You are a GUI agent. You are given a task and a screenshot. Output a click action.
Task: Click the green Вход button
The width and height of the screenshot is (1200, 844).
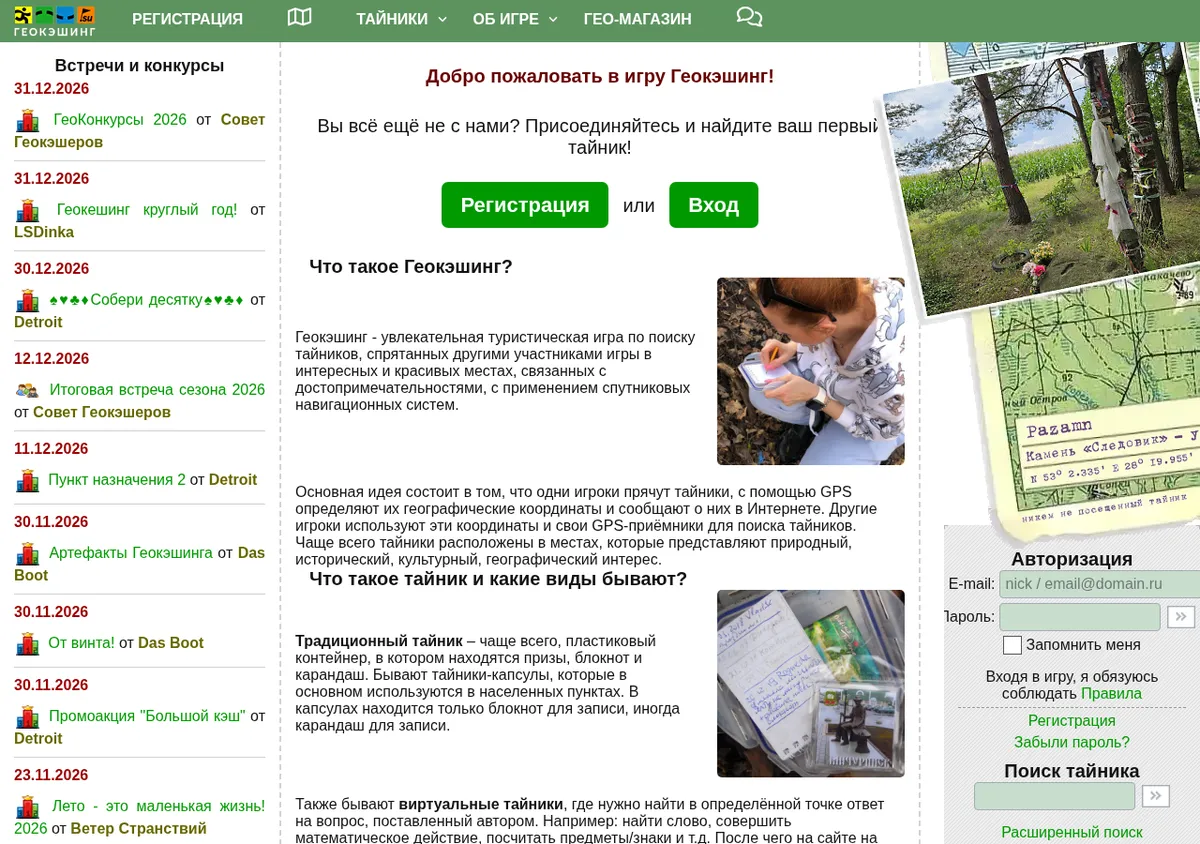[714, 205]
